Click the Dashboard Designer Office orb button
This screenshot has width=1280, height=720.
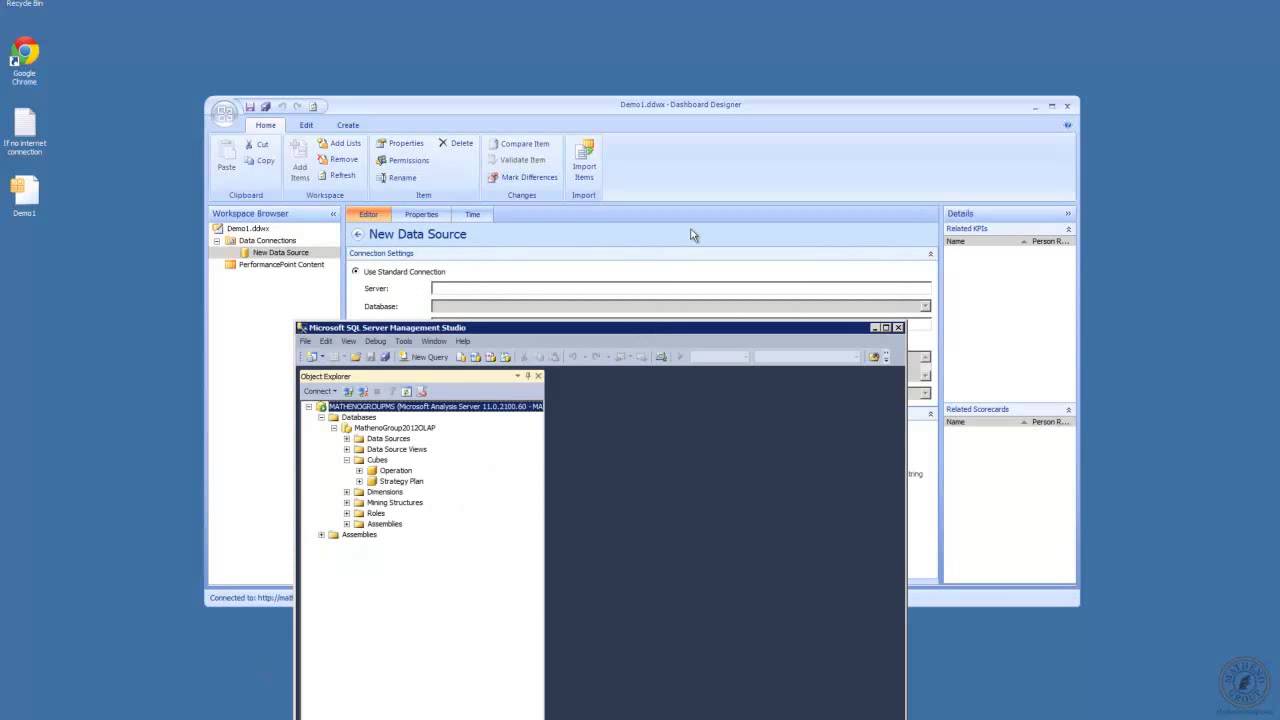224,112
